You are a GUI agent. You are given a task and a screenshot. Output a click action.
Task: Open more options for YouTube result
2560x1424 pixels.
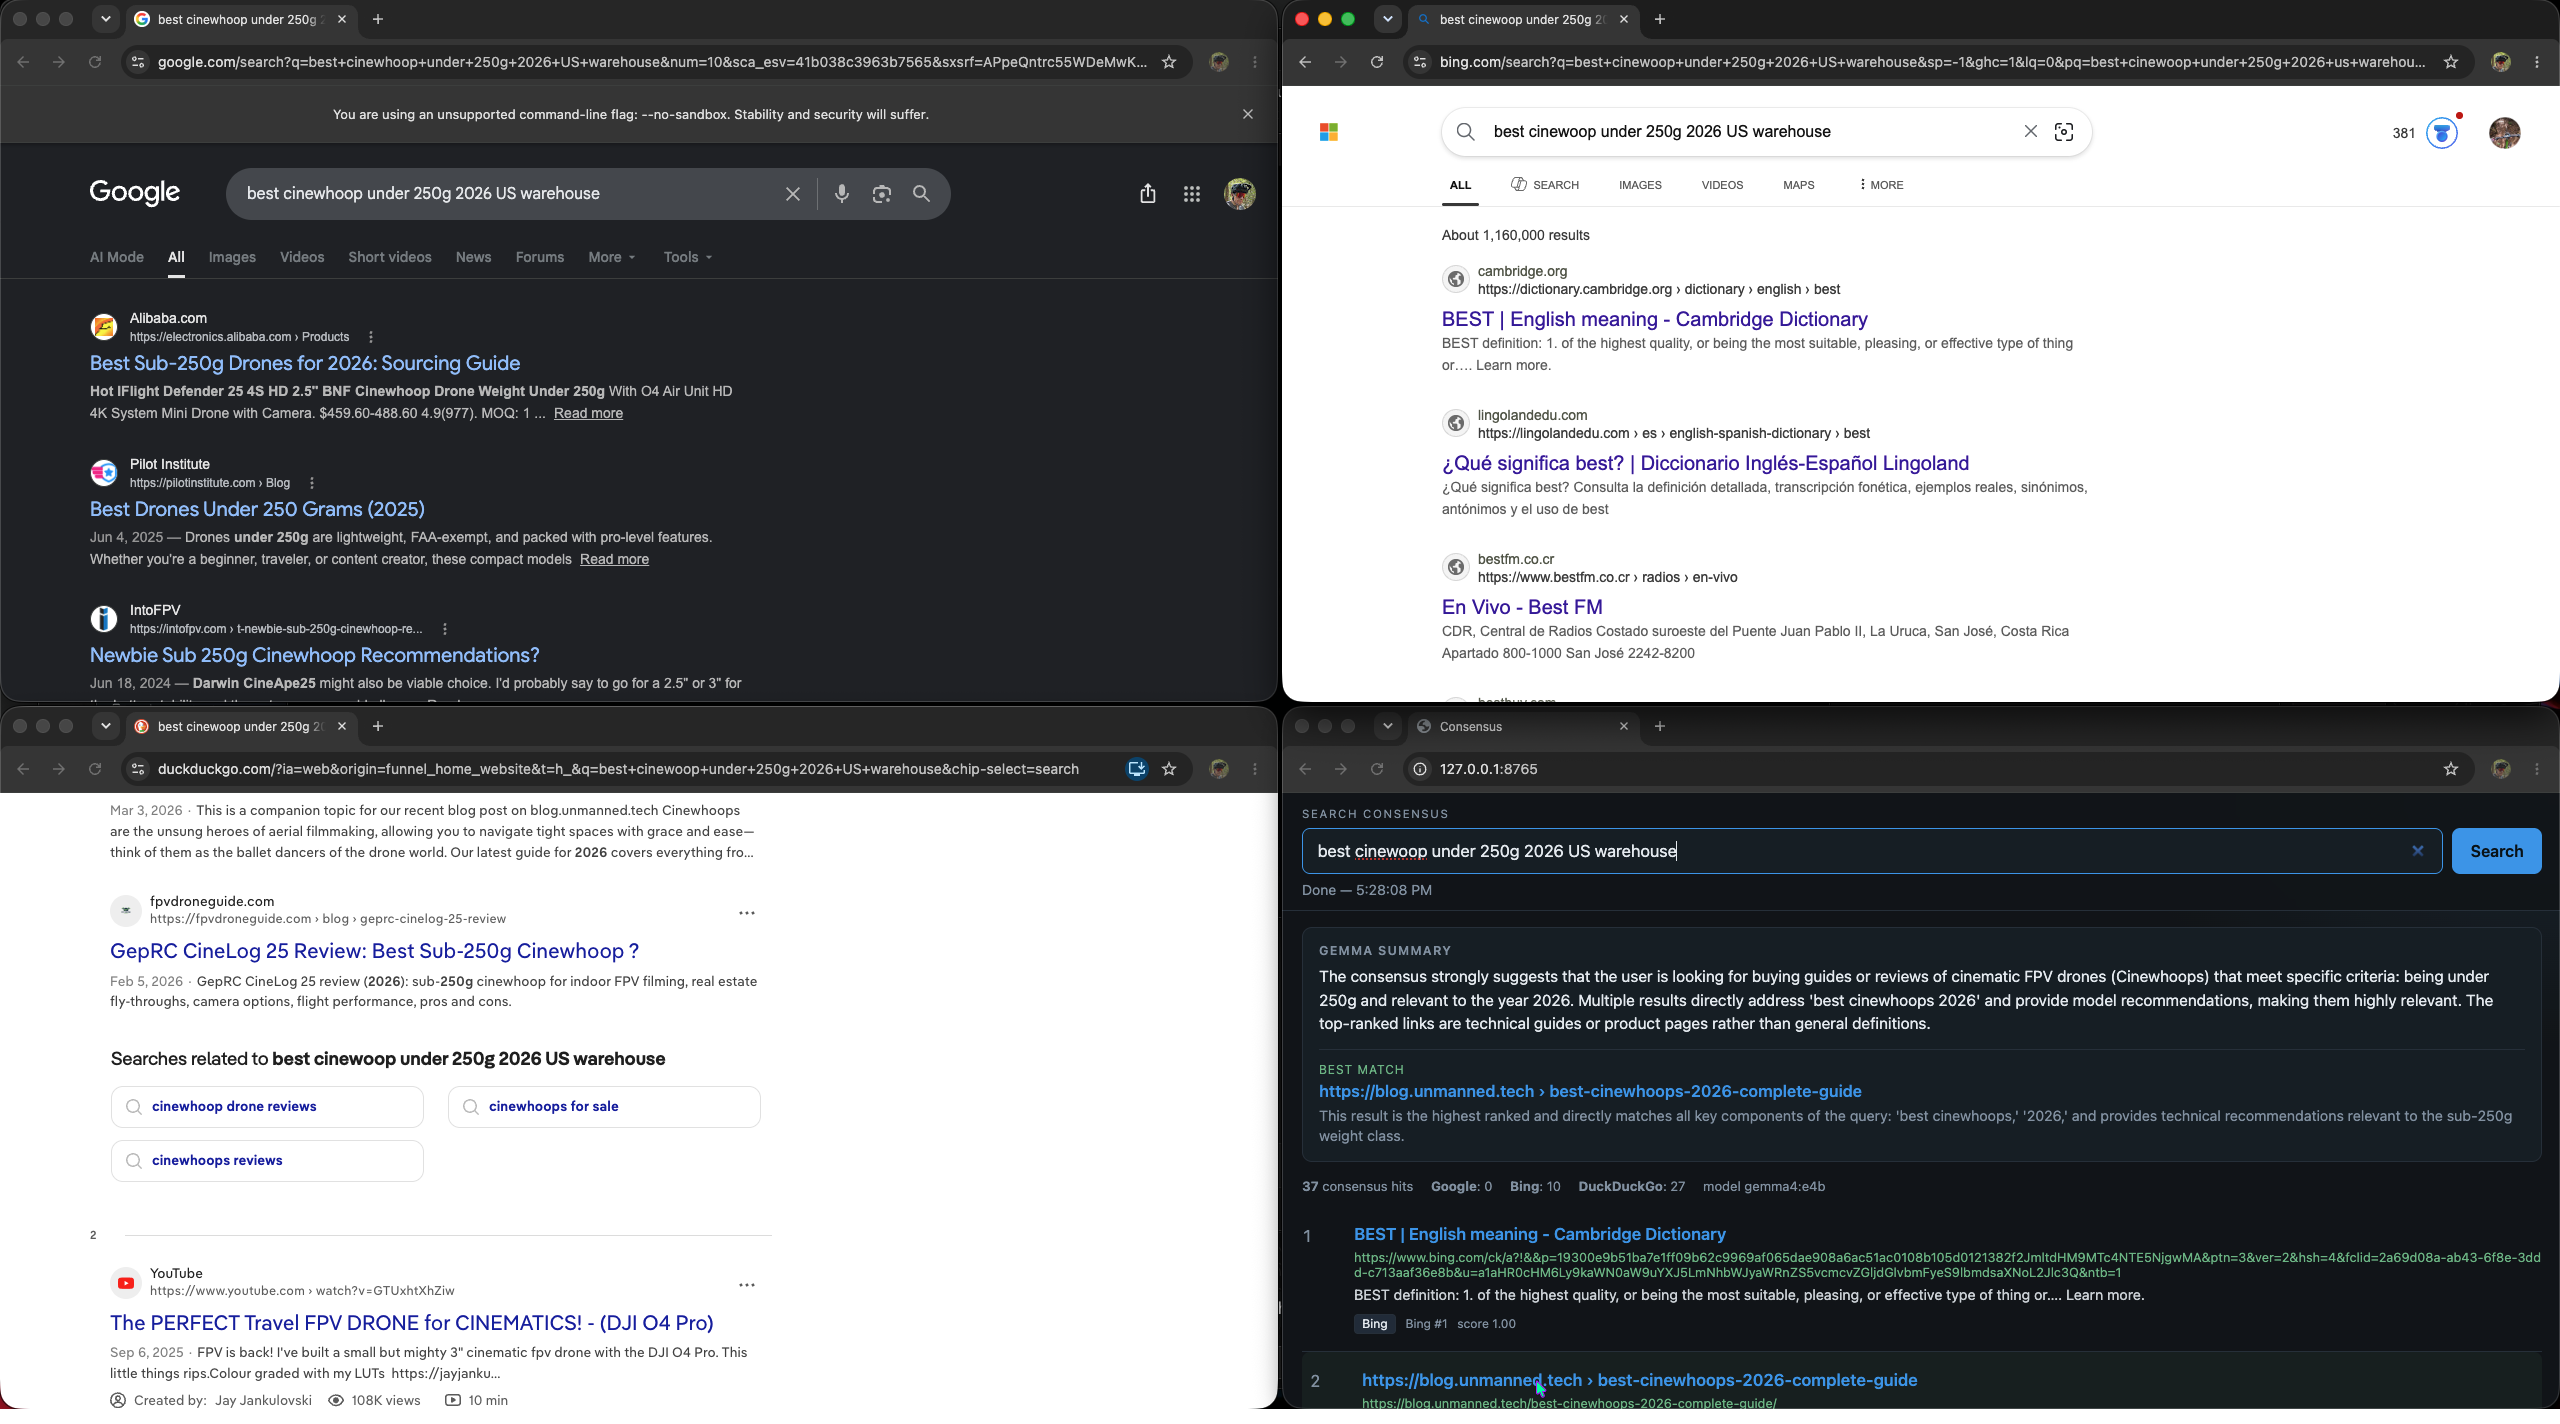click(746, 1285)
